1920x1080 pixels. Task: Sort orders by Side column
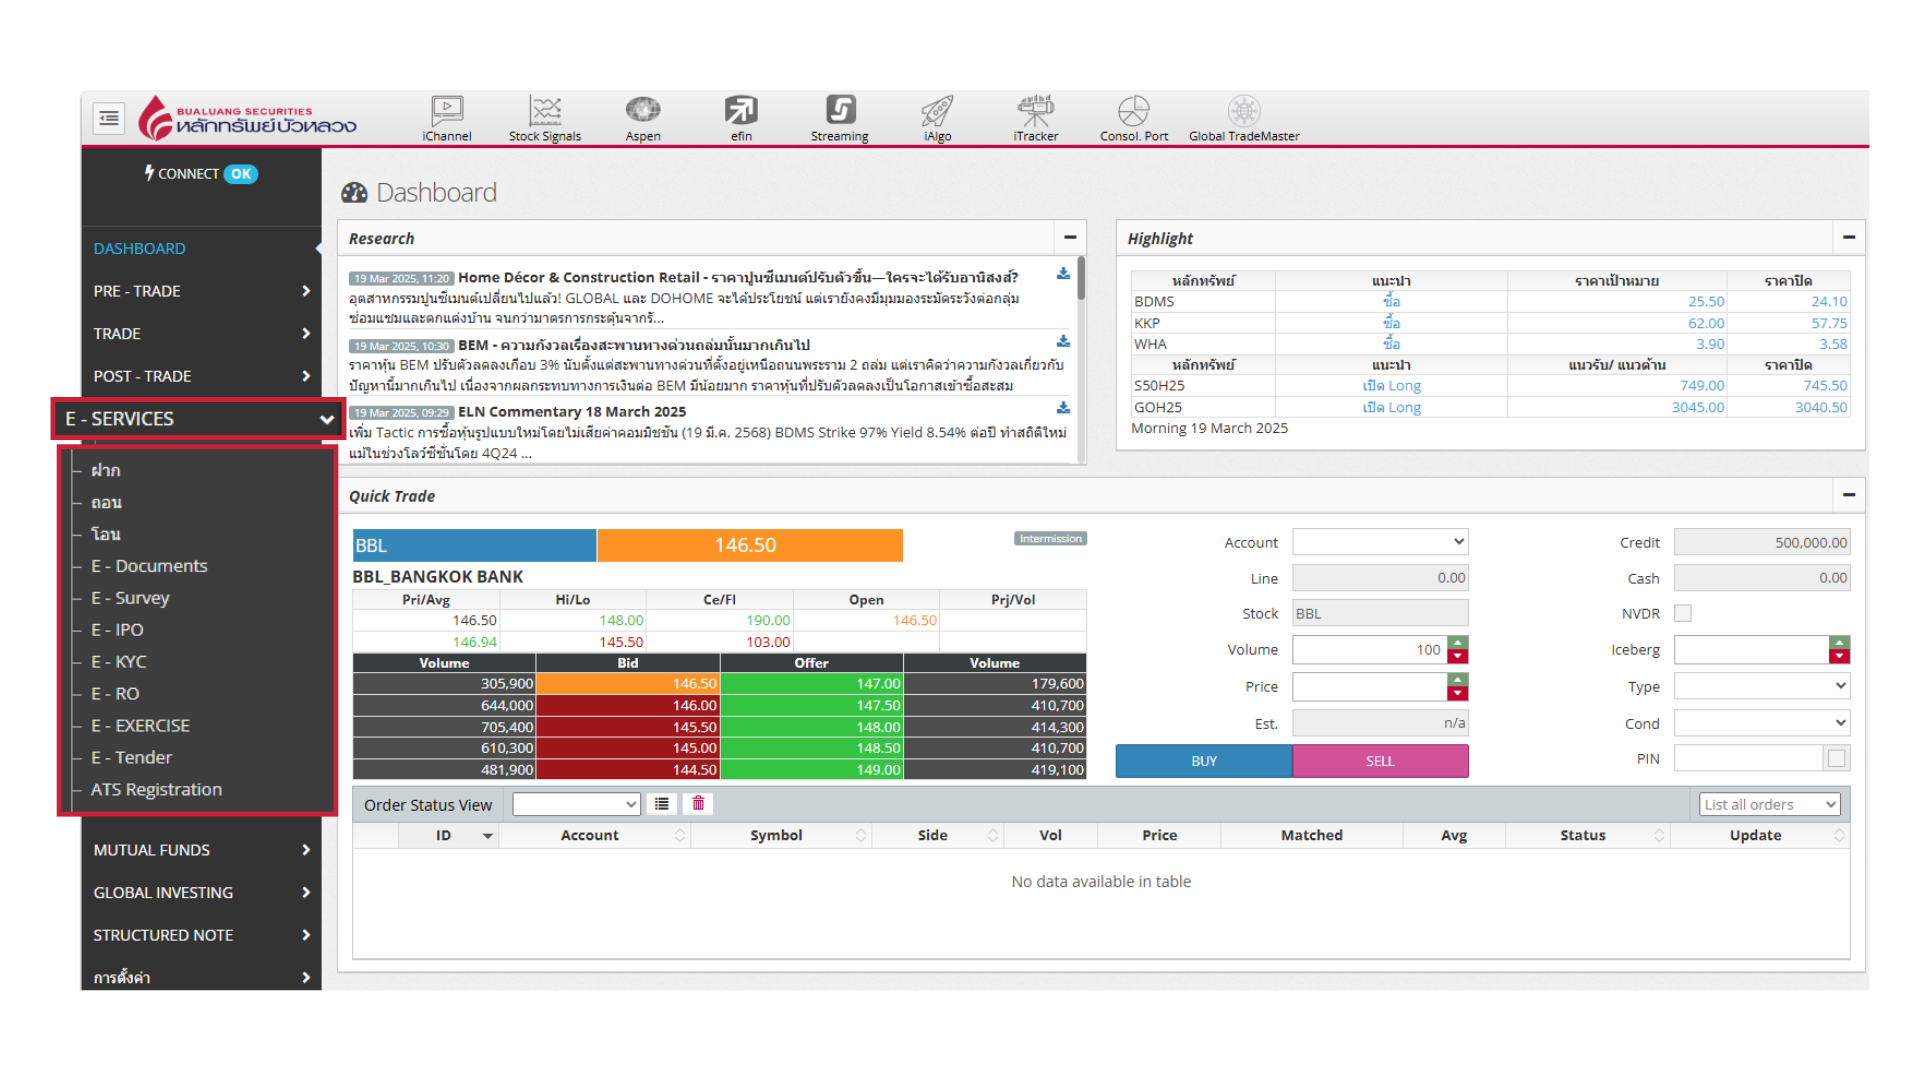pos(993,835)
